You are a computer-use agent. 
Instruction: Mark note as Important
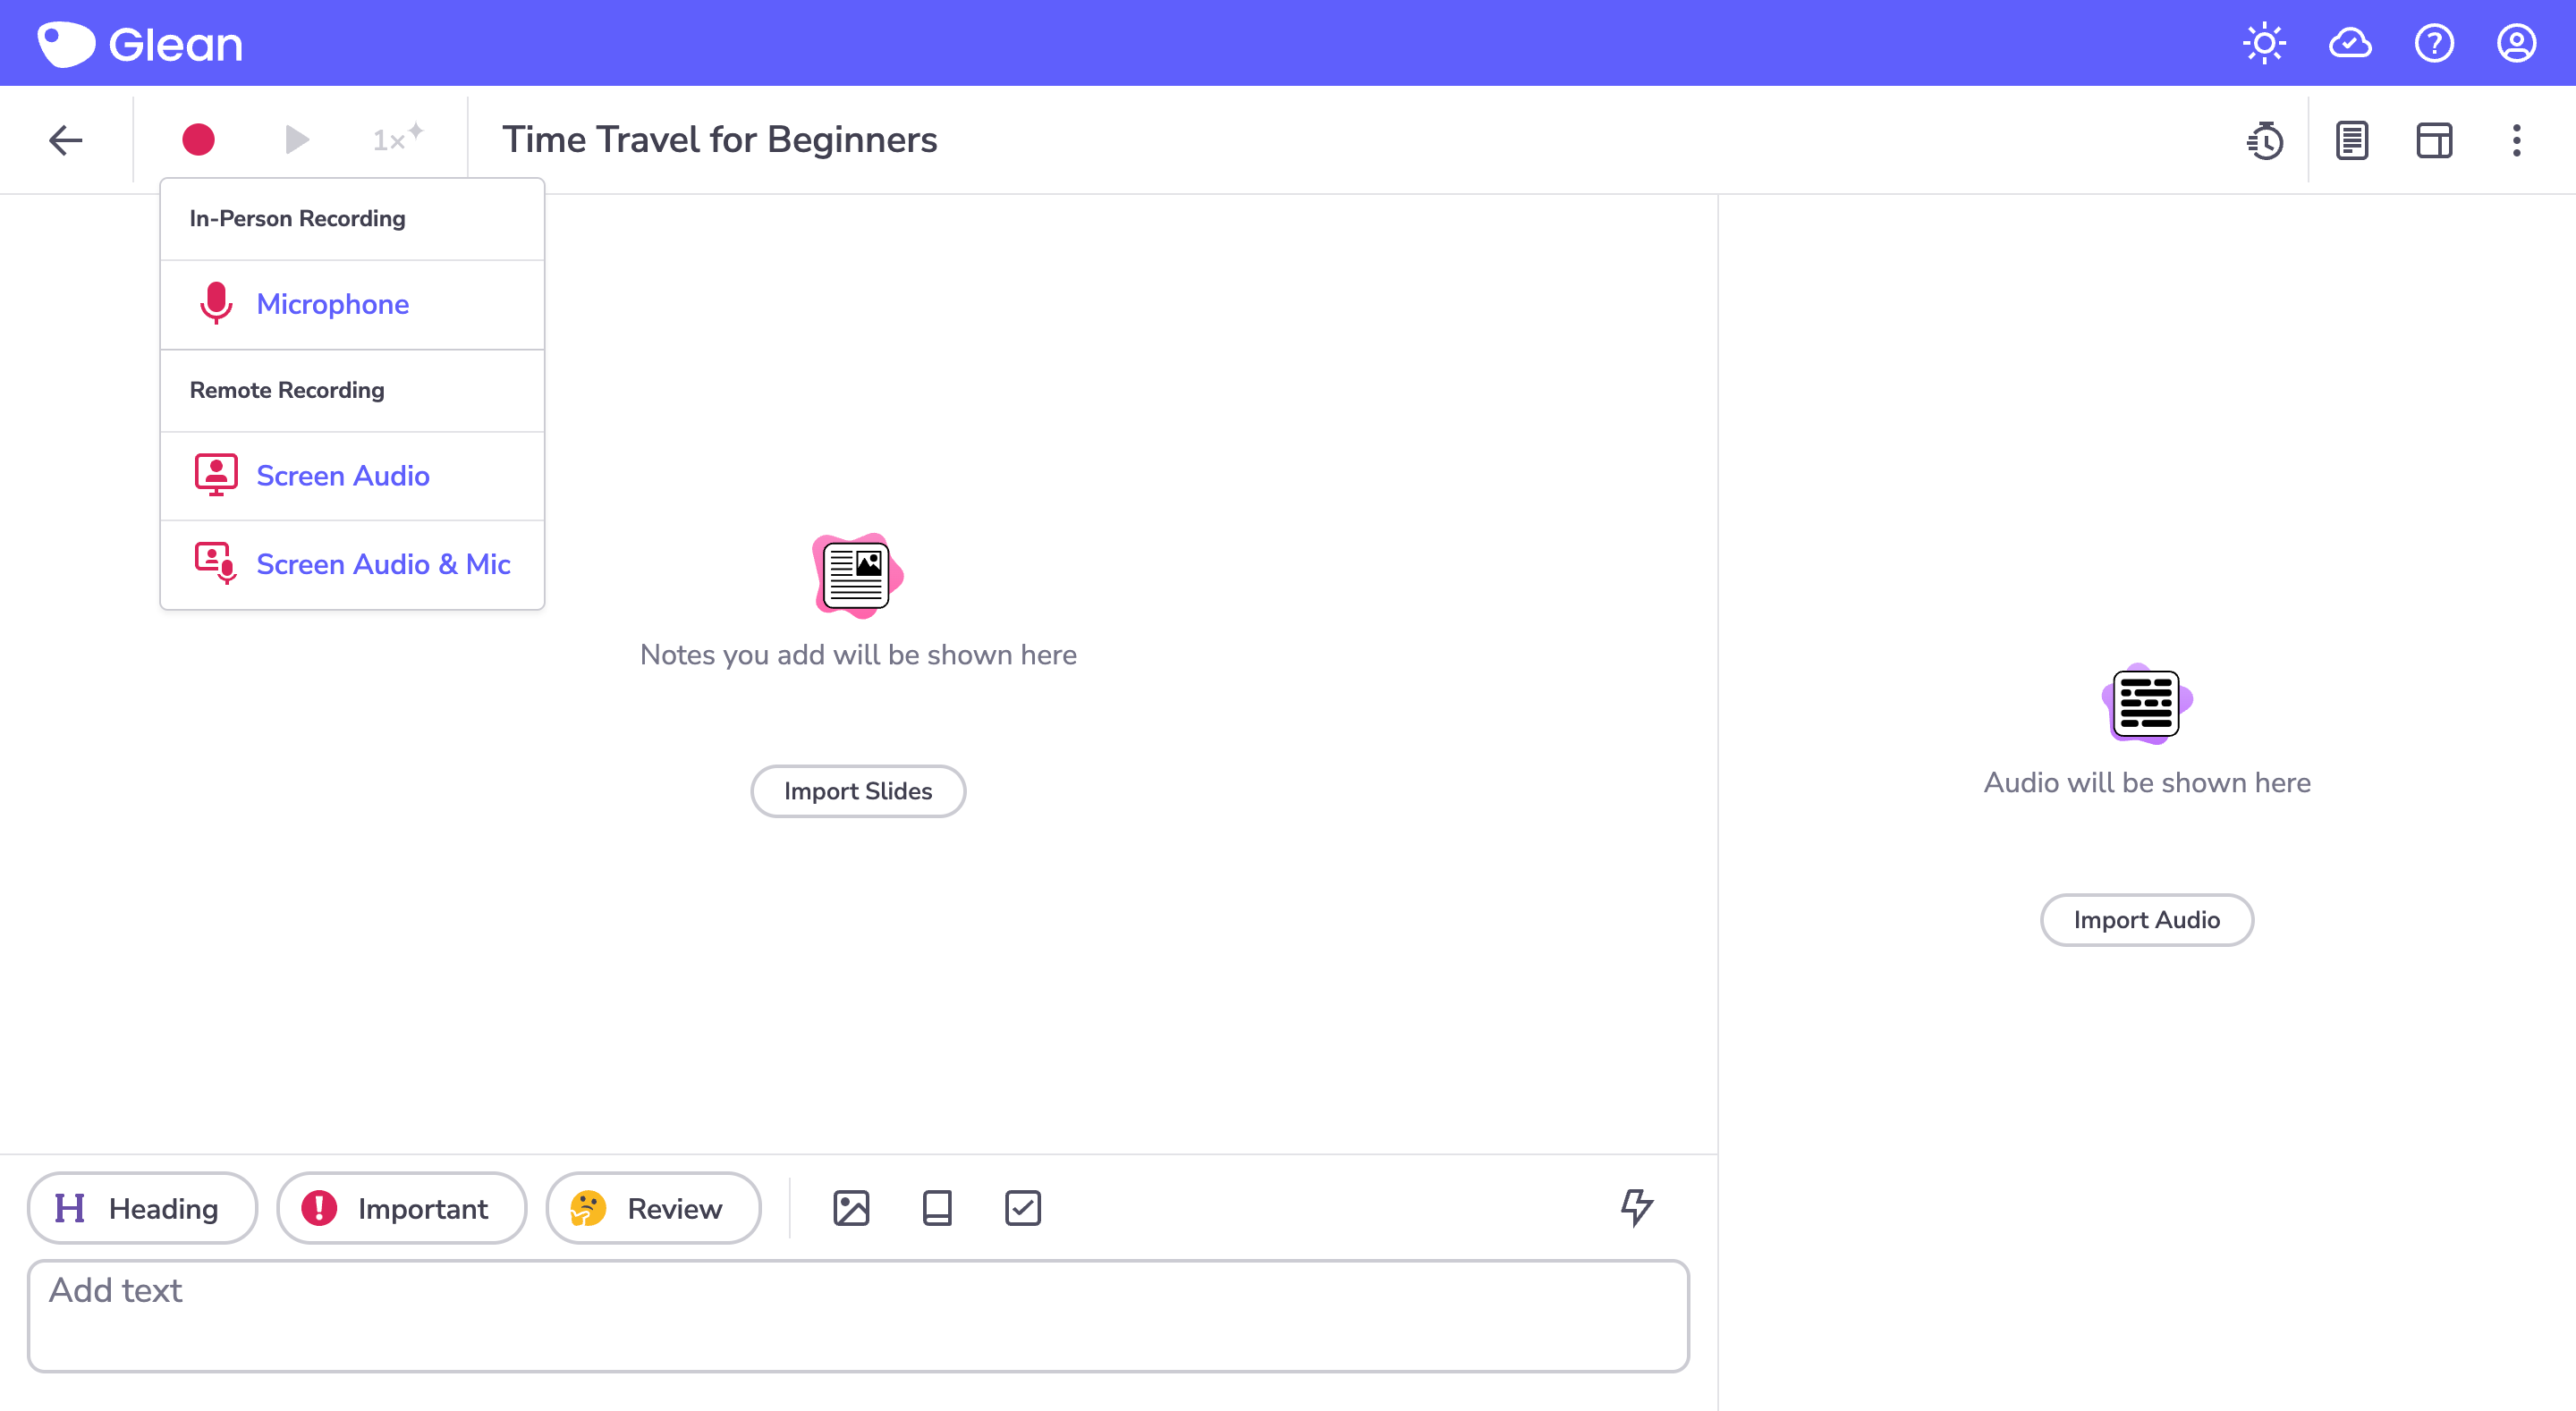click(401, 1208)
